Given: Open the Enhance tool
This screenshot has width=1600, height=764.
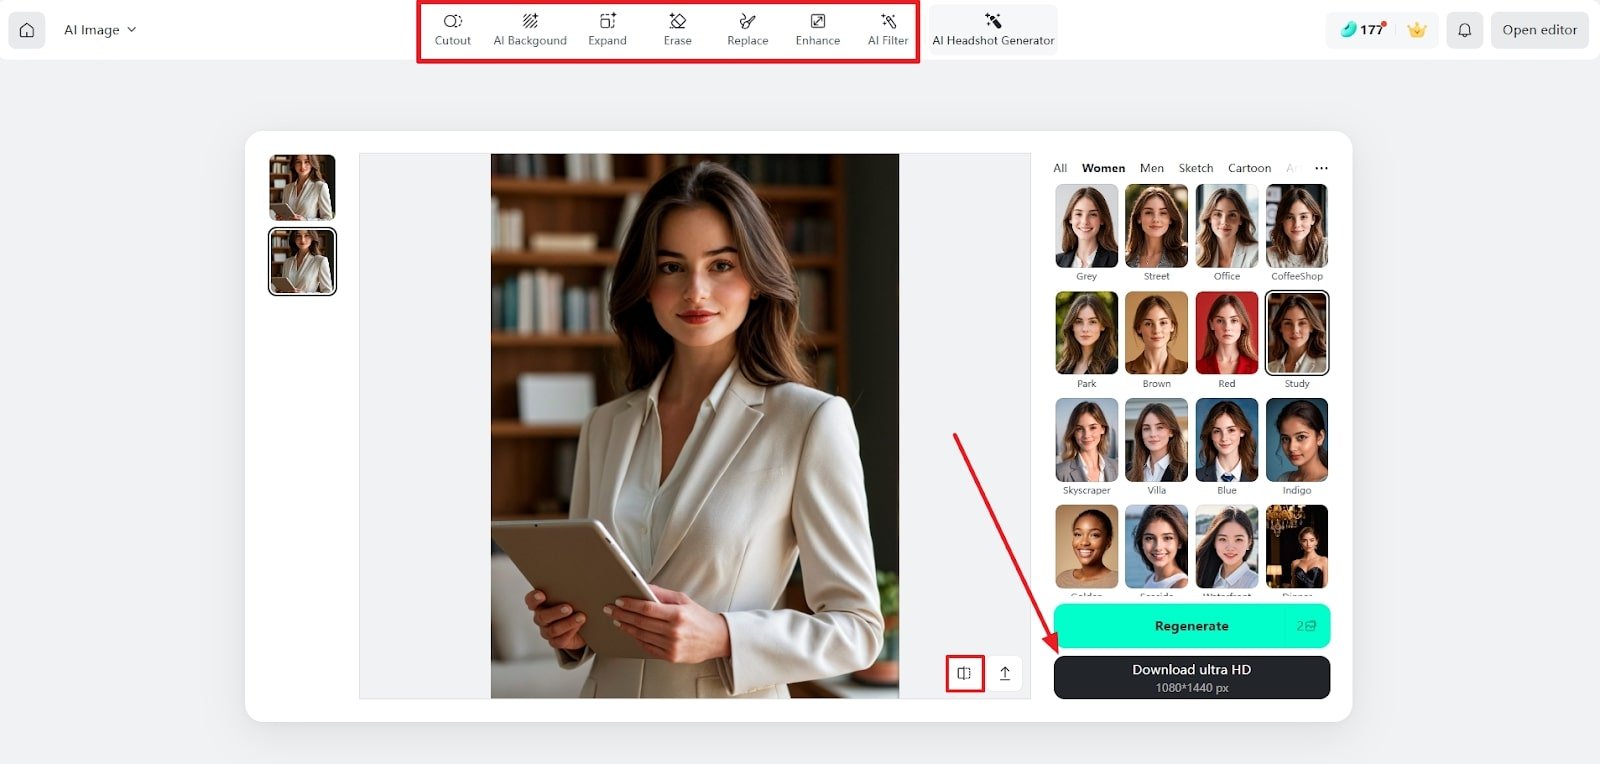Looking at the screenshot, I should [x=817, y=30].
